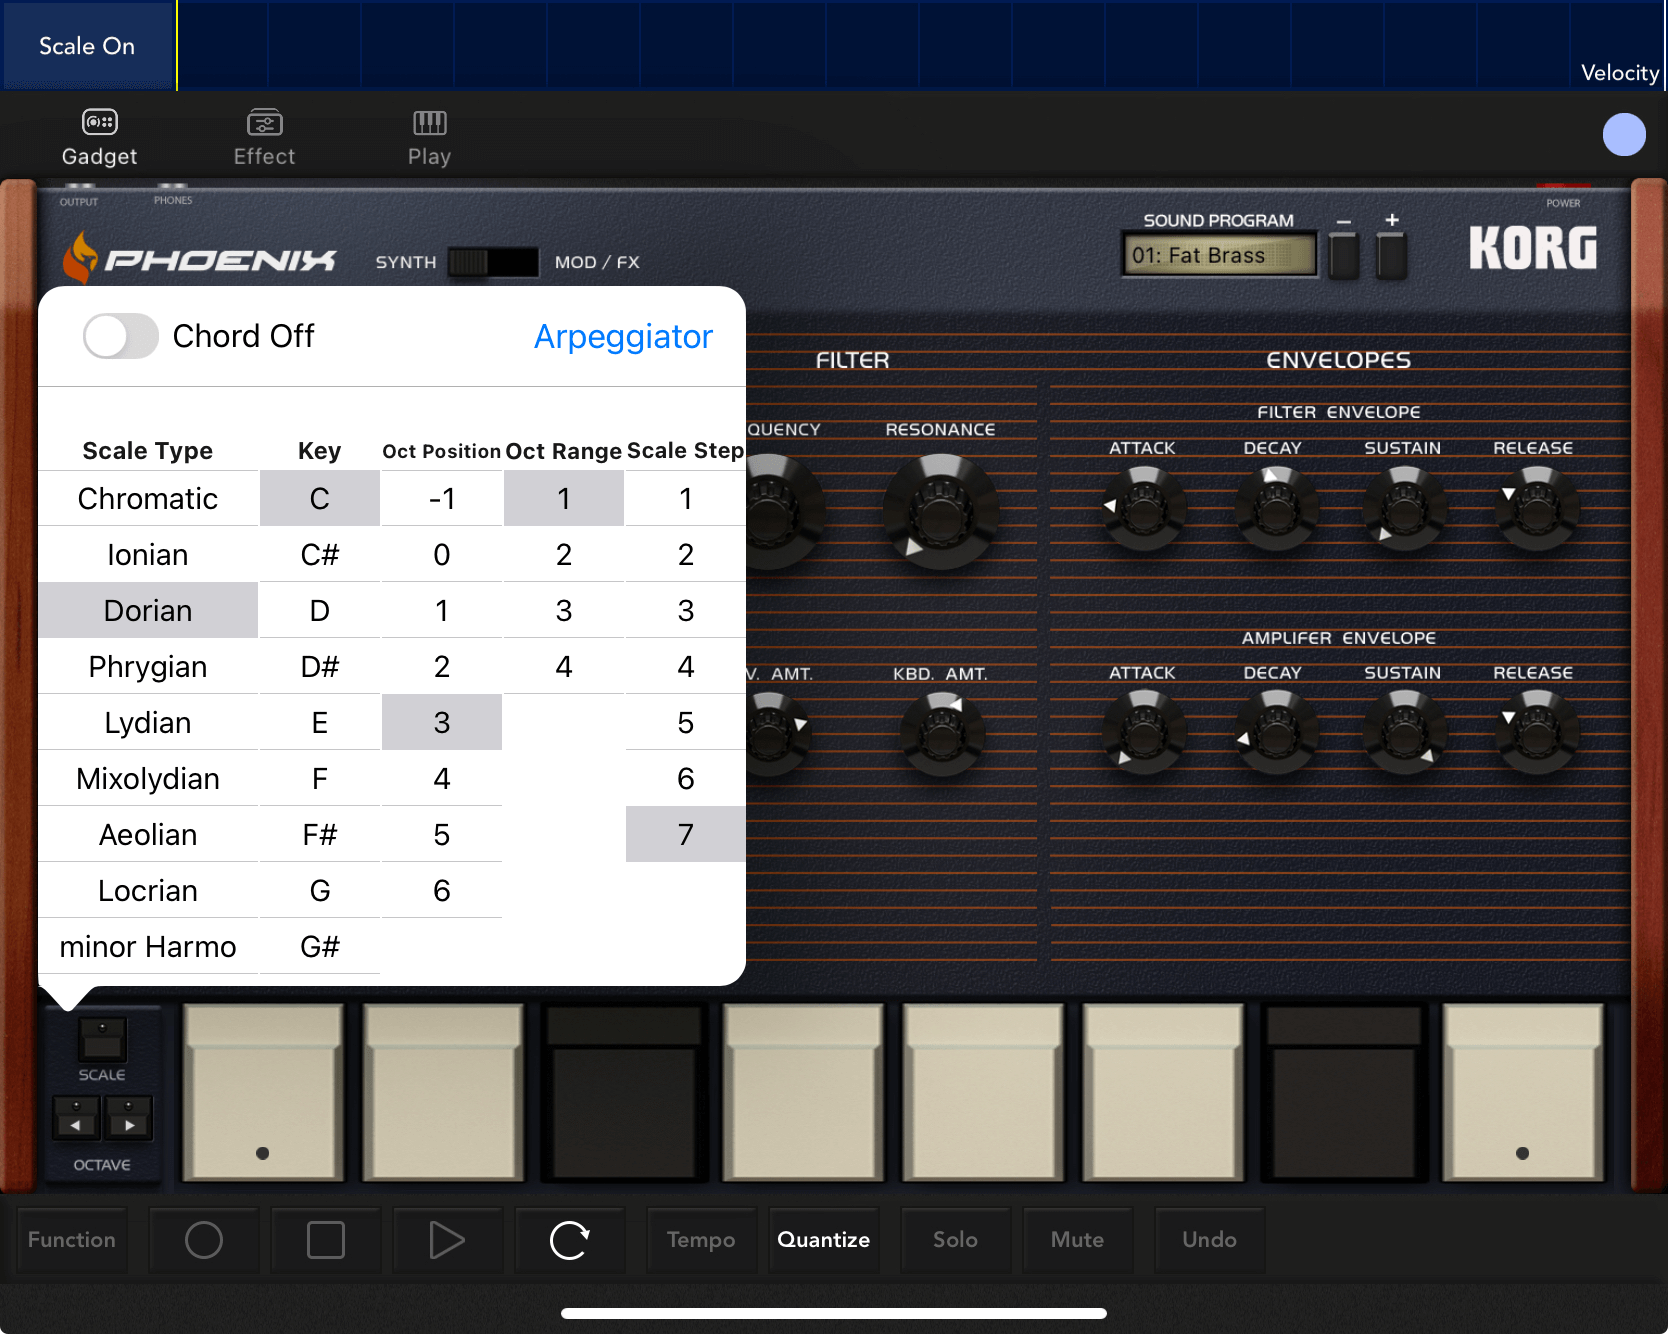
Task: Set Key to D#
Action: point(320,666)
